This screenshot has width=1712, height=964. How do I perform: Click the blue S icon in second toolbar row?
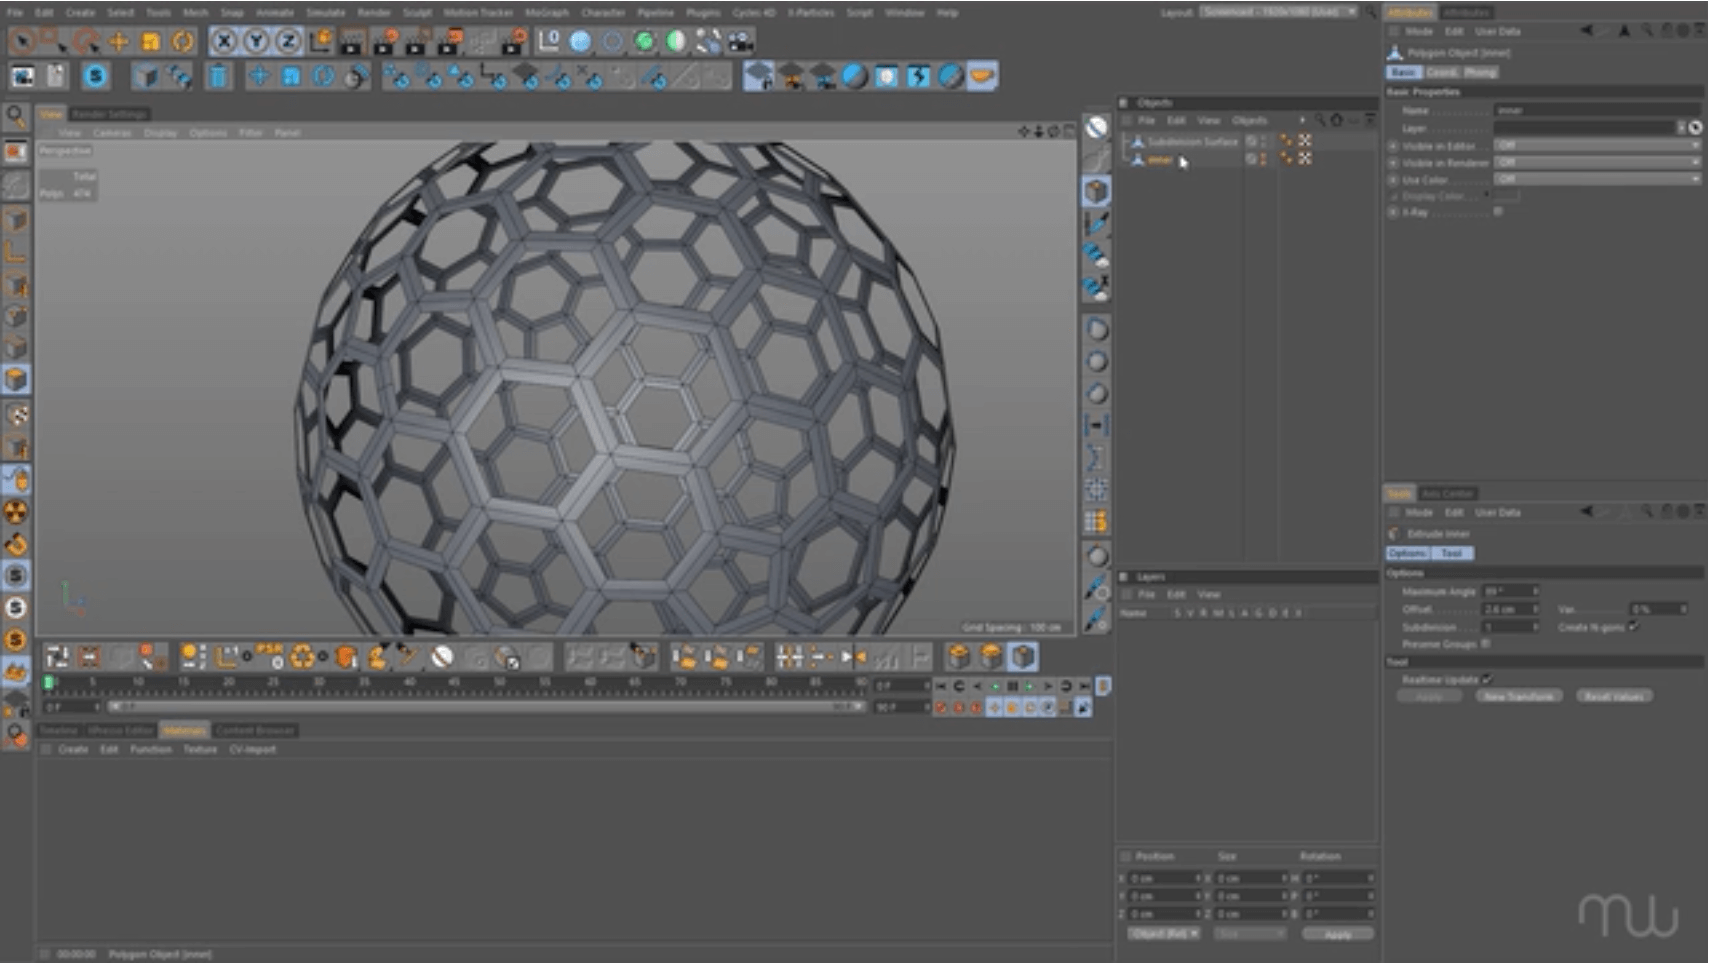pyautogui.click(x=95, y=76)
